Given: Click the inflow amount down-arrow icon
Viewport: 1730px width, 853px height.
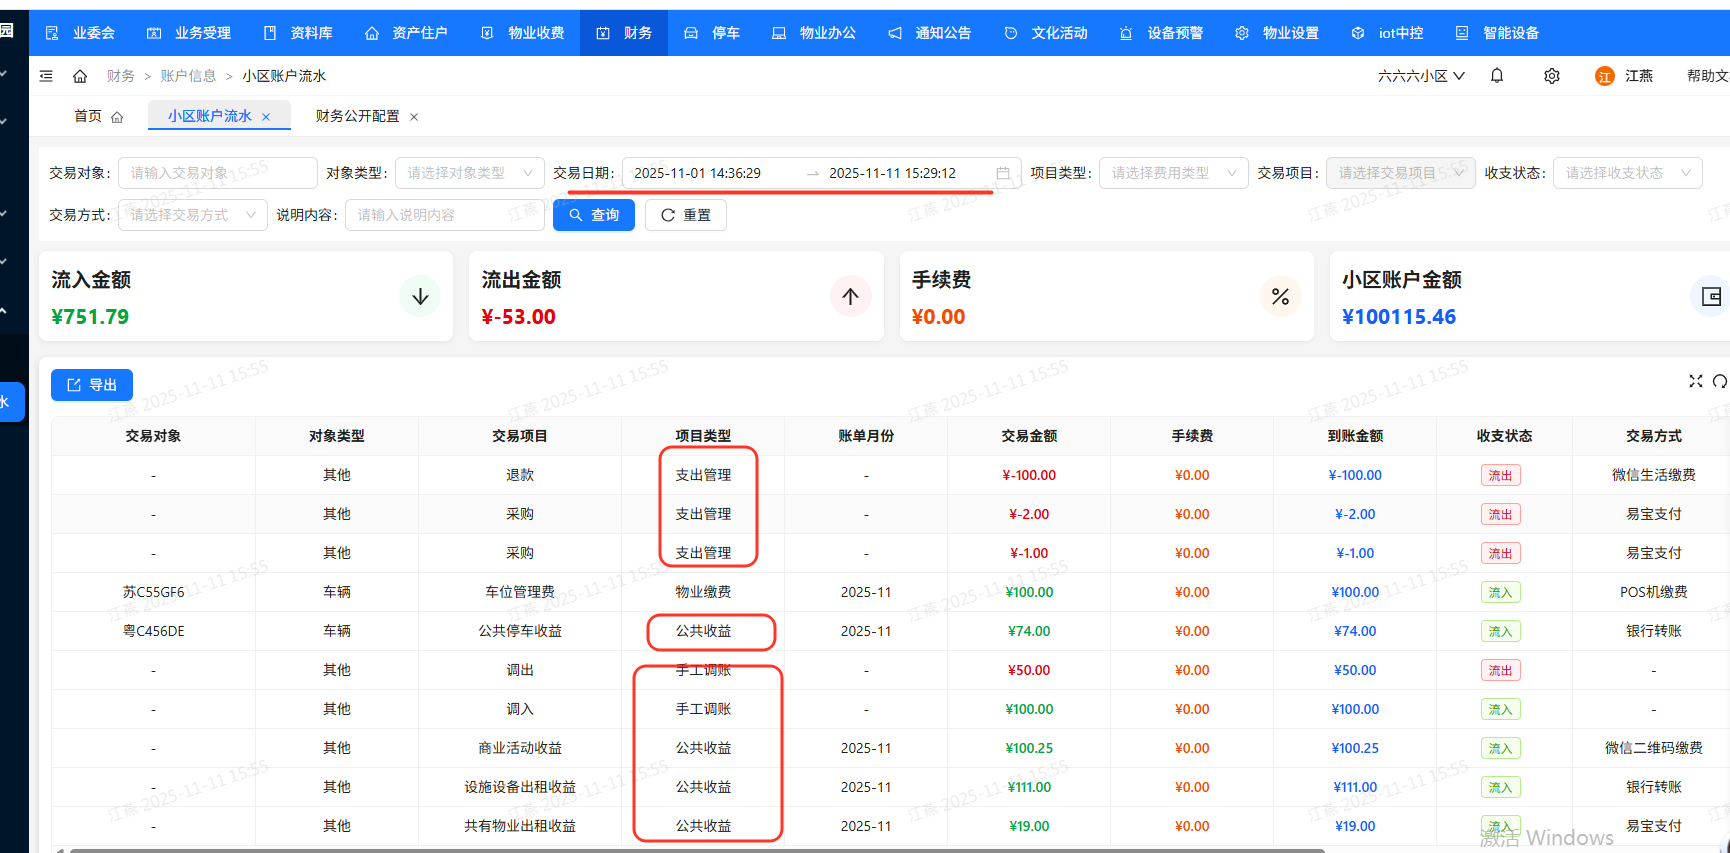Looking at the screenshot, I should tap(420, 296).
